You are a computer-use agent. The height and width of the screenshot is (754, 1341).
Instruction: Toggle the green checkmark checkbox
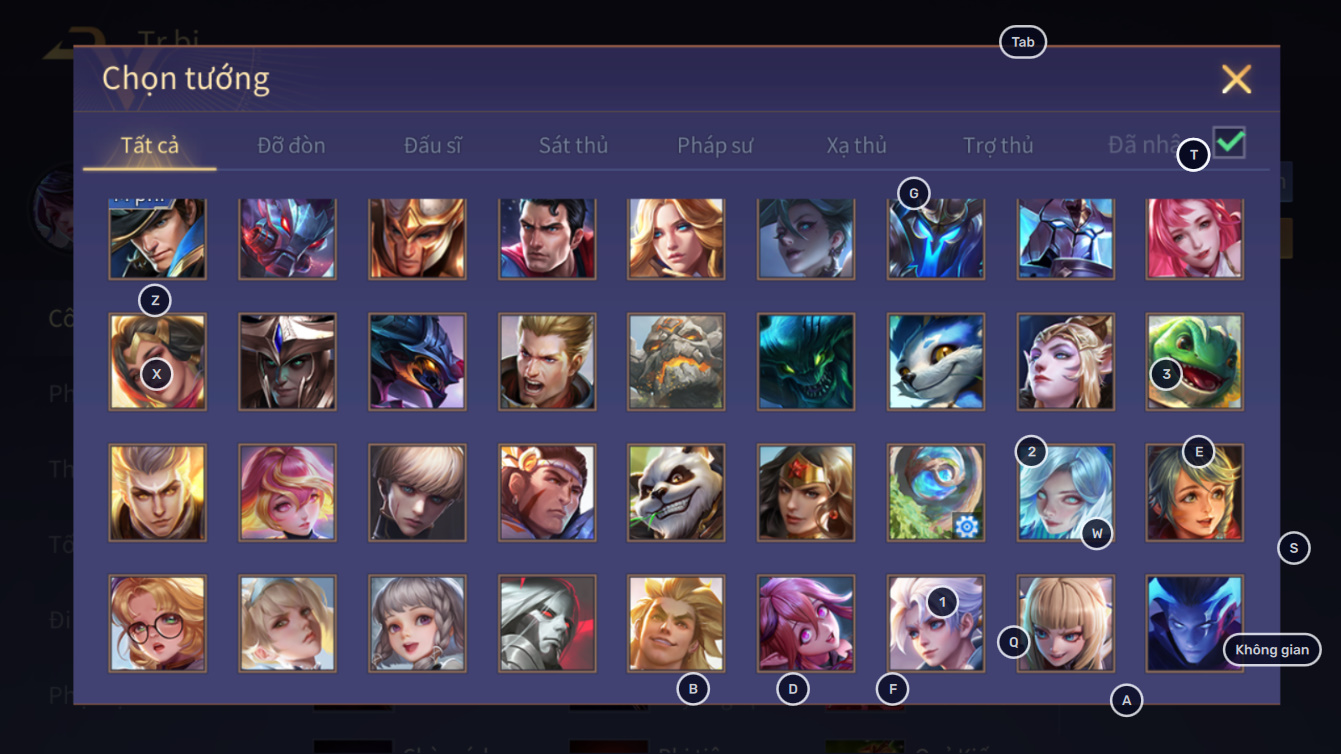(x=1229, y=142)
